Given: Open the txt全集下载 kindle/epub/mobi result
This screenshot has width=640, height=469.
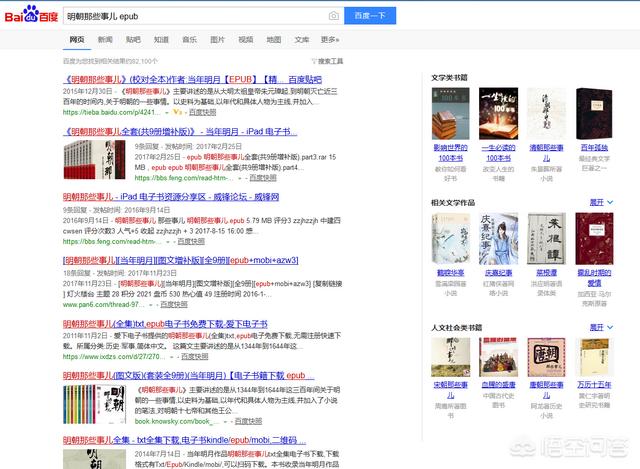Looking at the screenshot, I should [184, 440].
